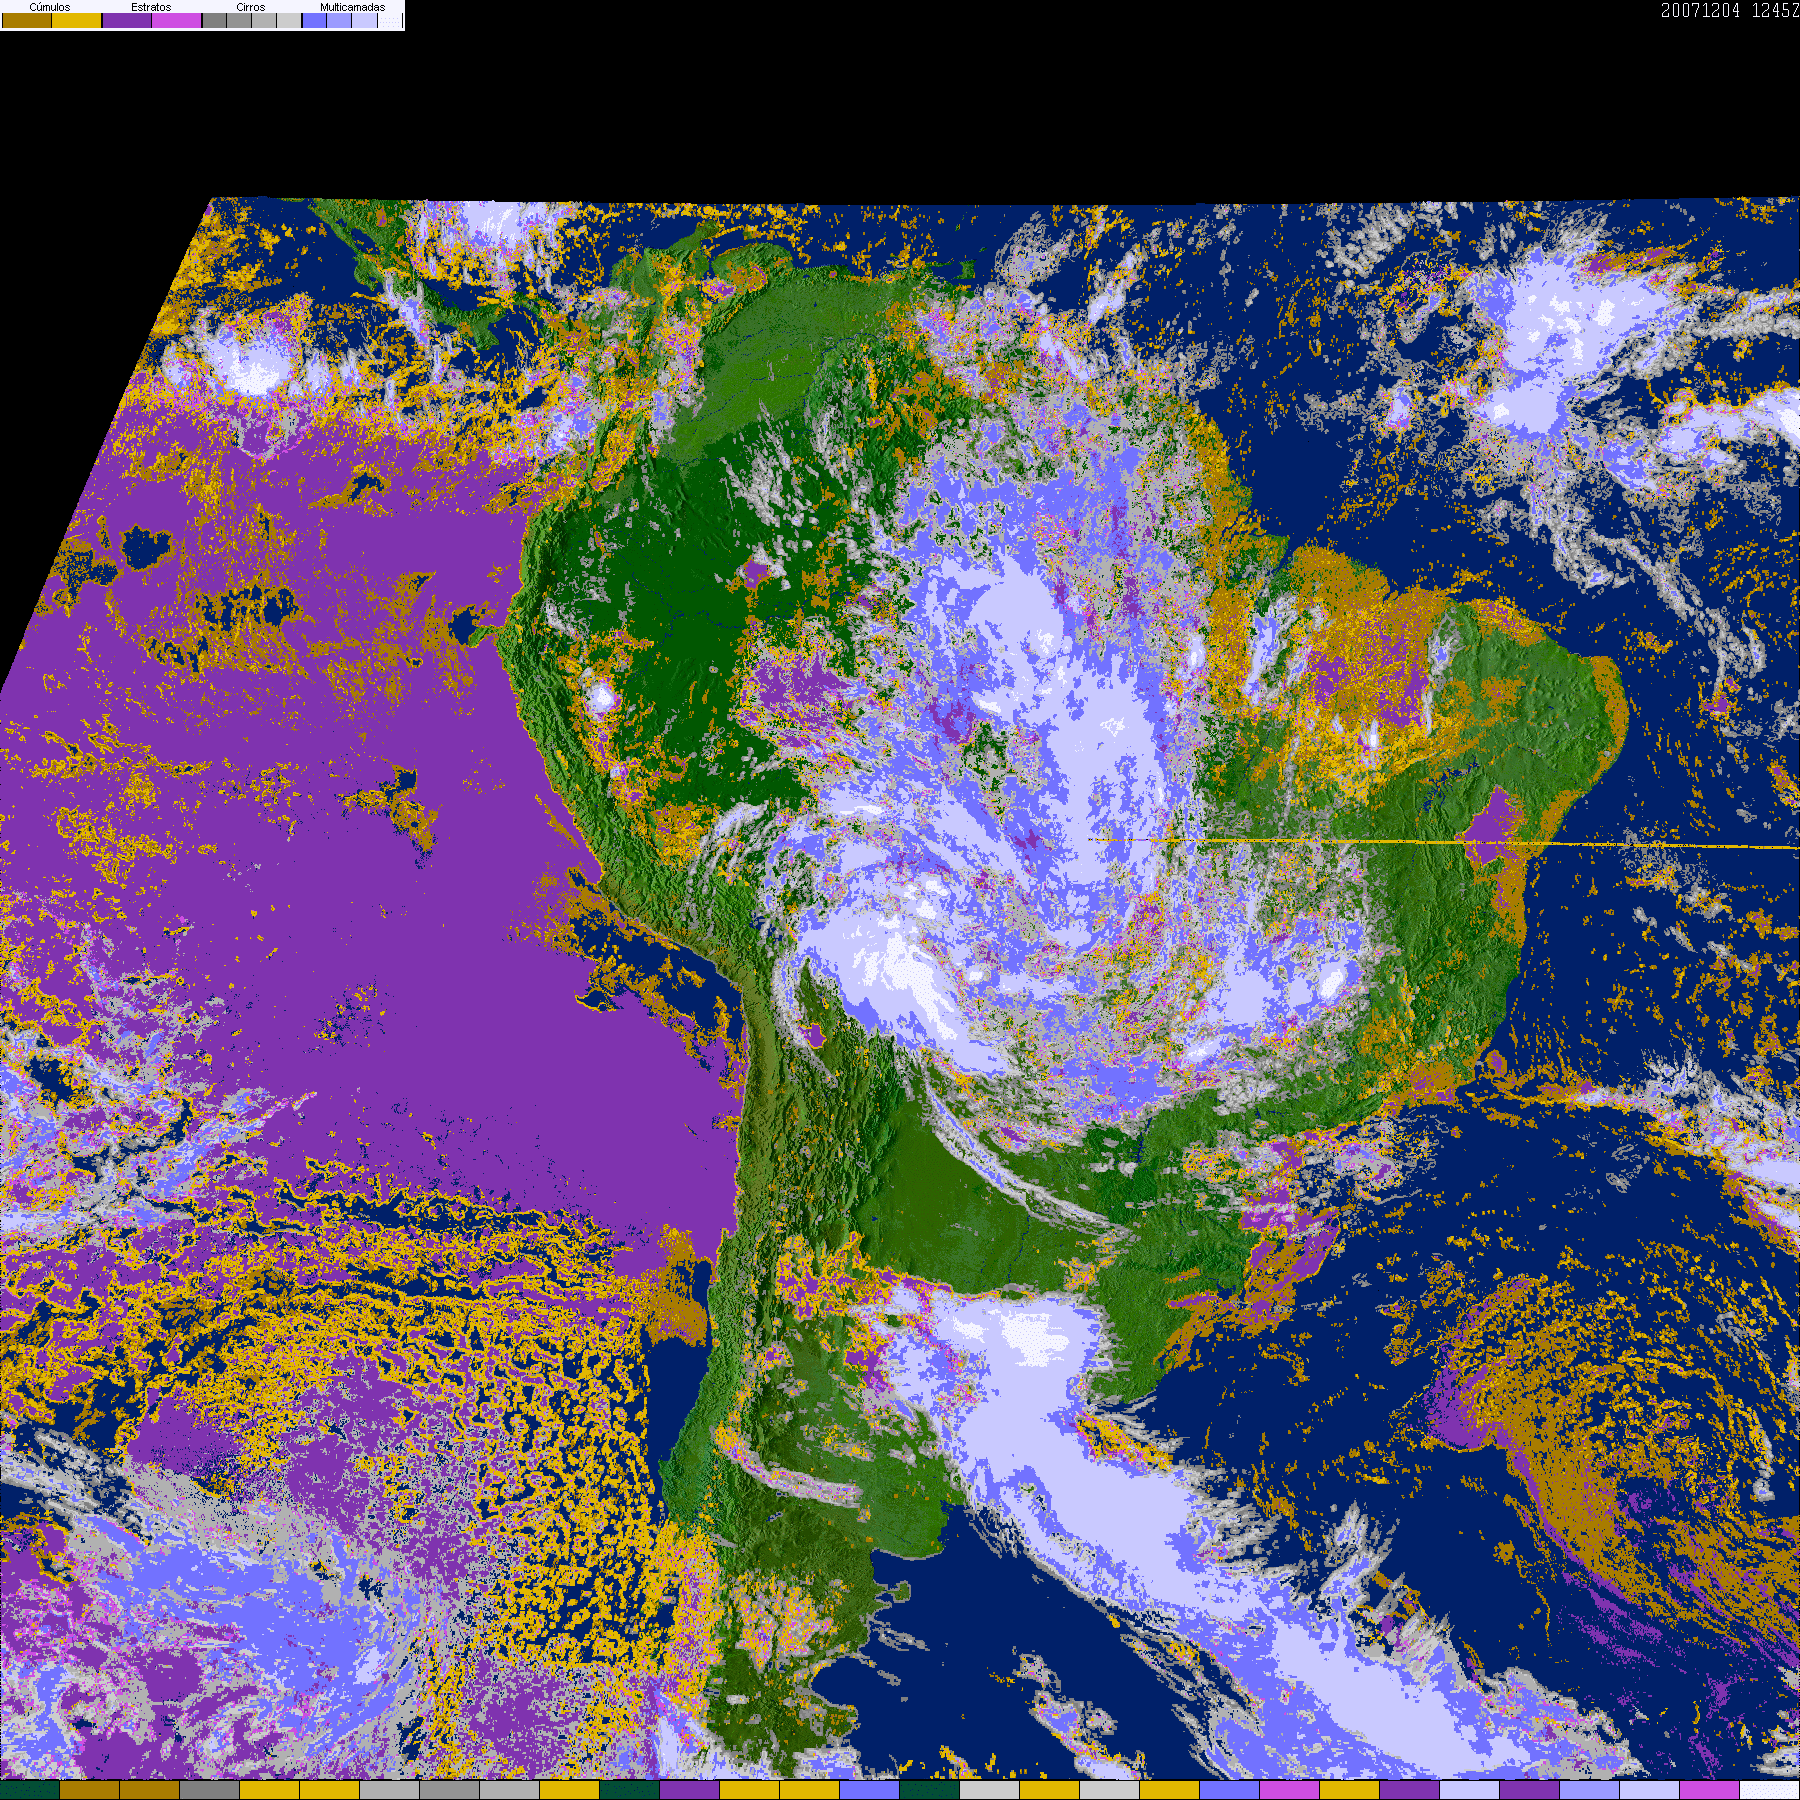
Task: Select the pale lavender Multicamadas legend swatch
Action: pyautogui.click(x=365, y=20)
